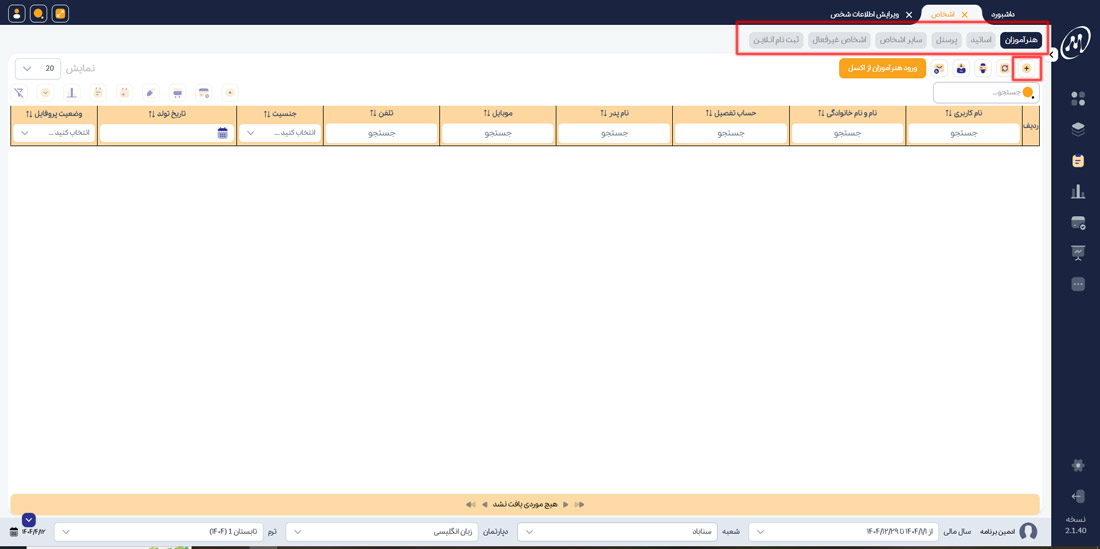Viewport: 1100px width, 549px height.
Task: Collapse the sidebar with the arrow toggle
Action: click(1052, 55)
